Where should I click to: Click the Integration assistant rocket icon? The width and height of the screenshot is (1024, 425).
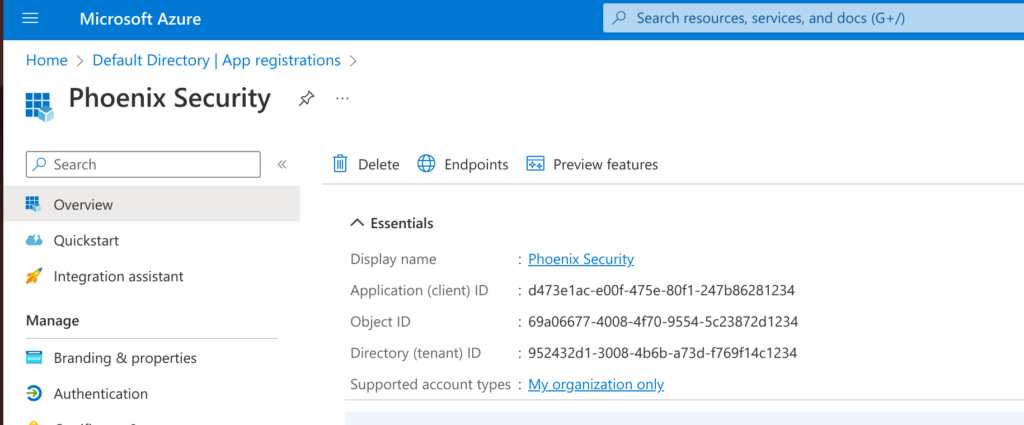click(x=34, y=276)
